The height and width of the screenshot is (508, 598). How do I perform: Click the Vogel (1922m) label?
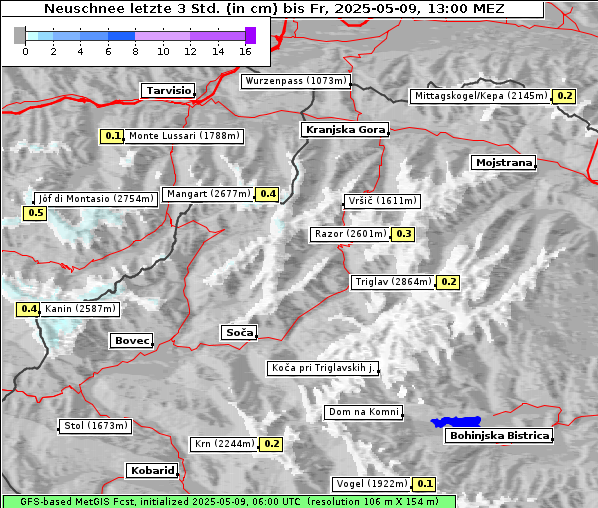(372, 484)
